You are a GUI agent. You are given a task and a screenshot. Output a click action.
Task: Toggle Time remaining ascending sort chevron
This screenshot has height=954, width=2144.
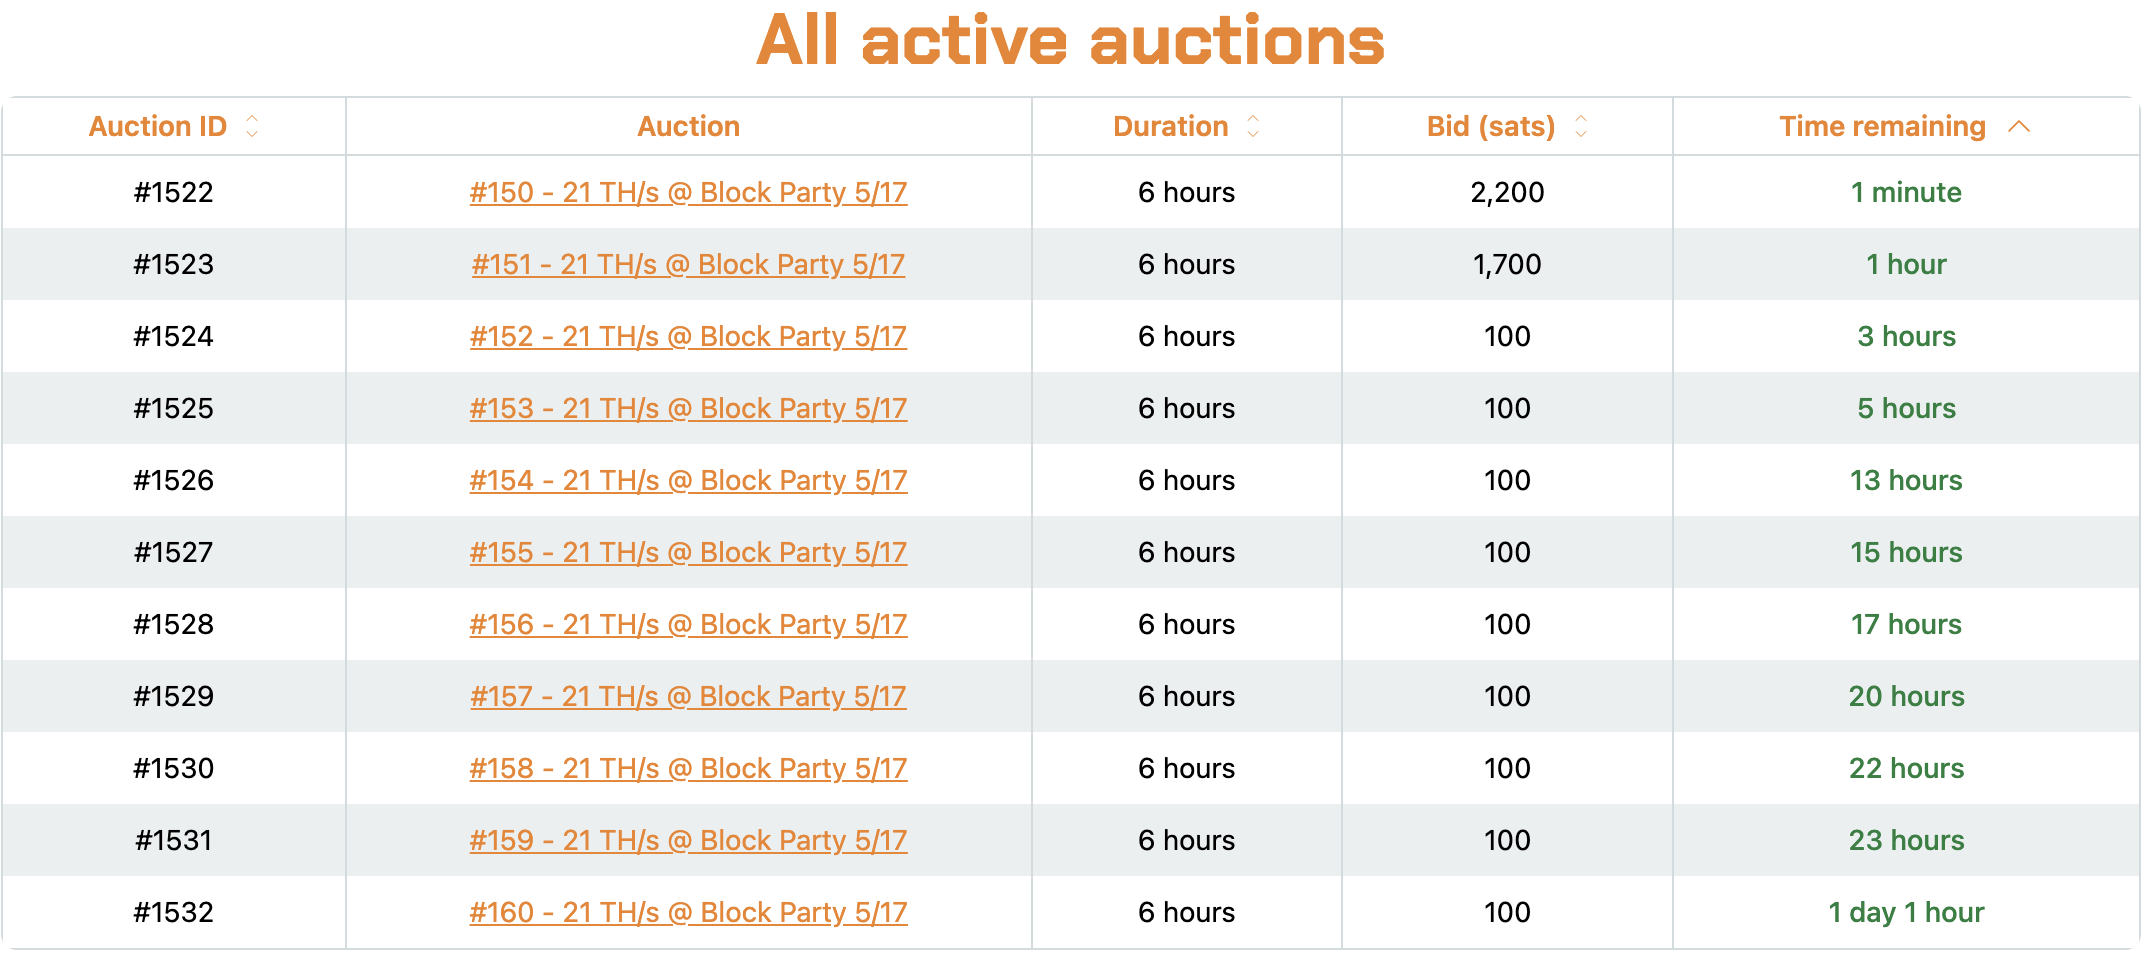click(x=2019, y=126)
